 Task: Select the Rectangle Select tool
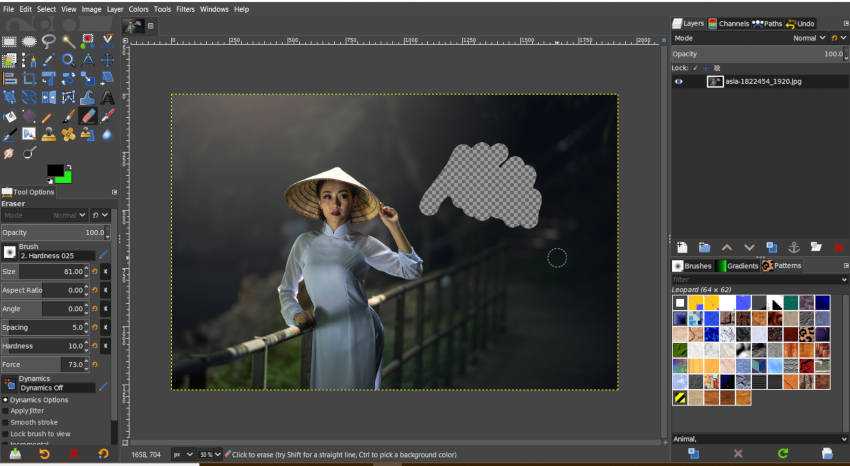[x=9, y=41]
